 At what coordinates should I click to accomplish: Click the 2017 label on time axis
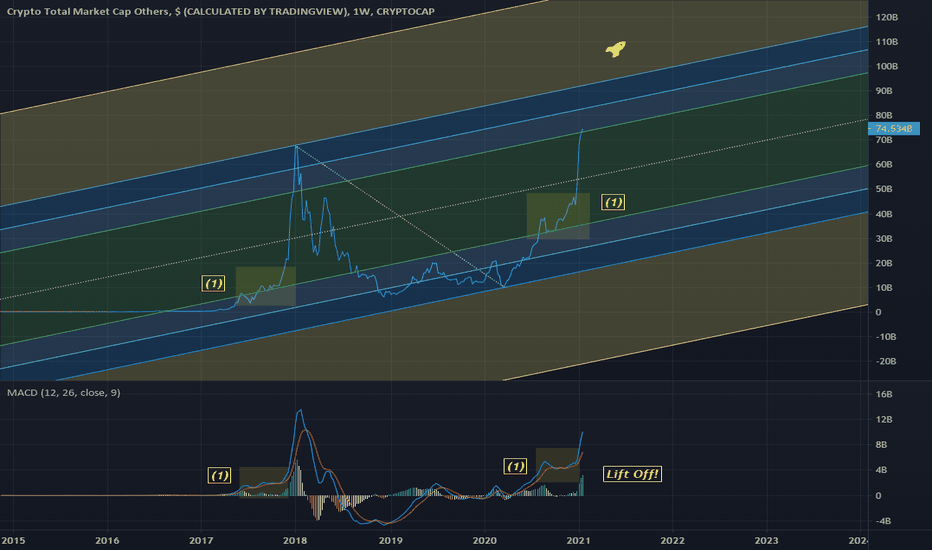coord(201,540)
